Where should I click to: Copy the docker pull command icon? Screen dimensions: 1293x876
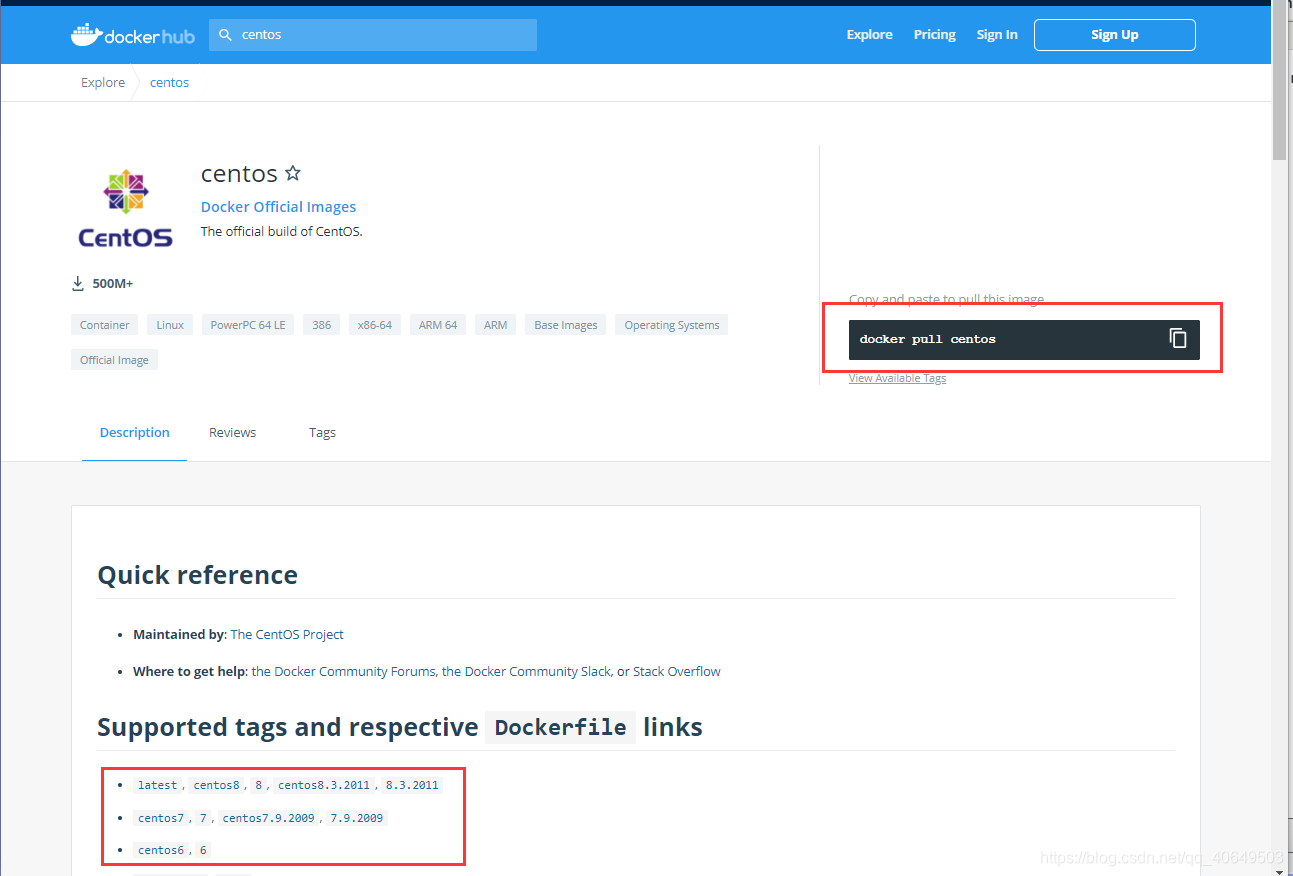(x=1178, y=338)
